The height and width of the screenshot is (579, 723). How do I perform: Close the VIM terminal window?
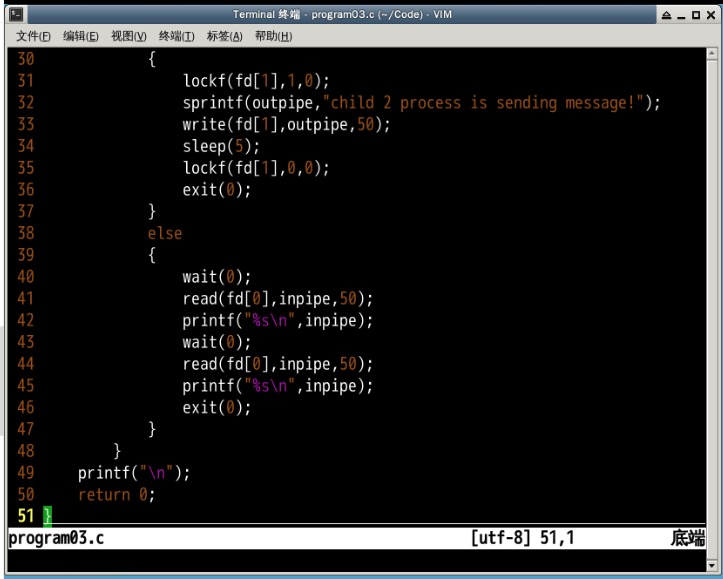712,14
